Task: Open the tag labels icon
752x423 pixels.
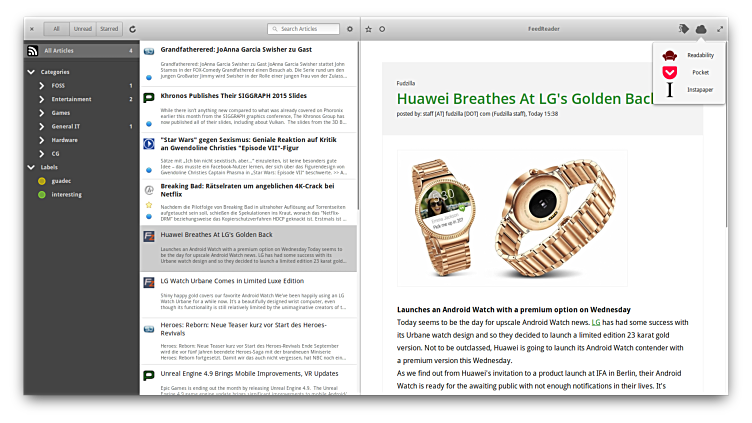Action: (684, 29)
